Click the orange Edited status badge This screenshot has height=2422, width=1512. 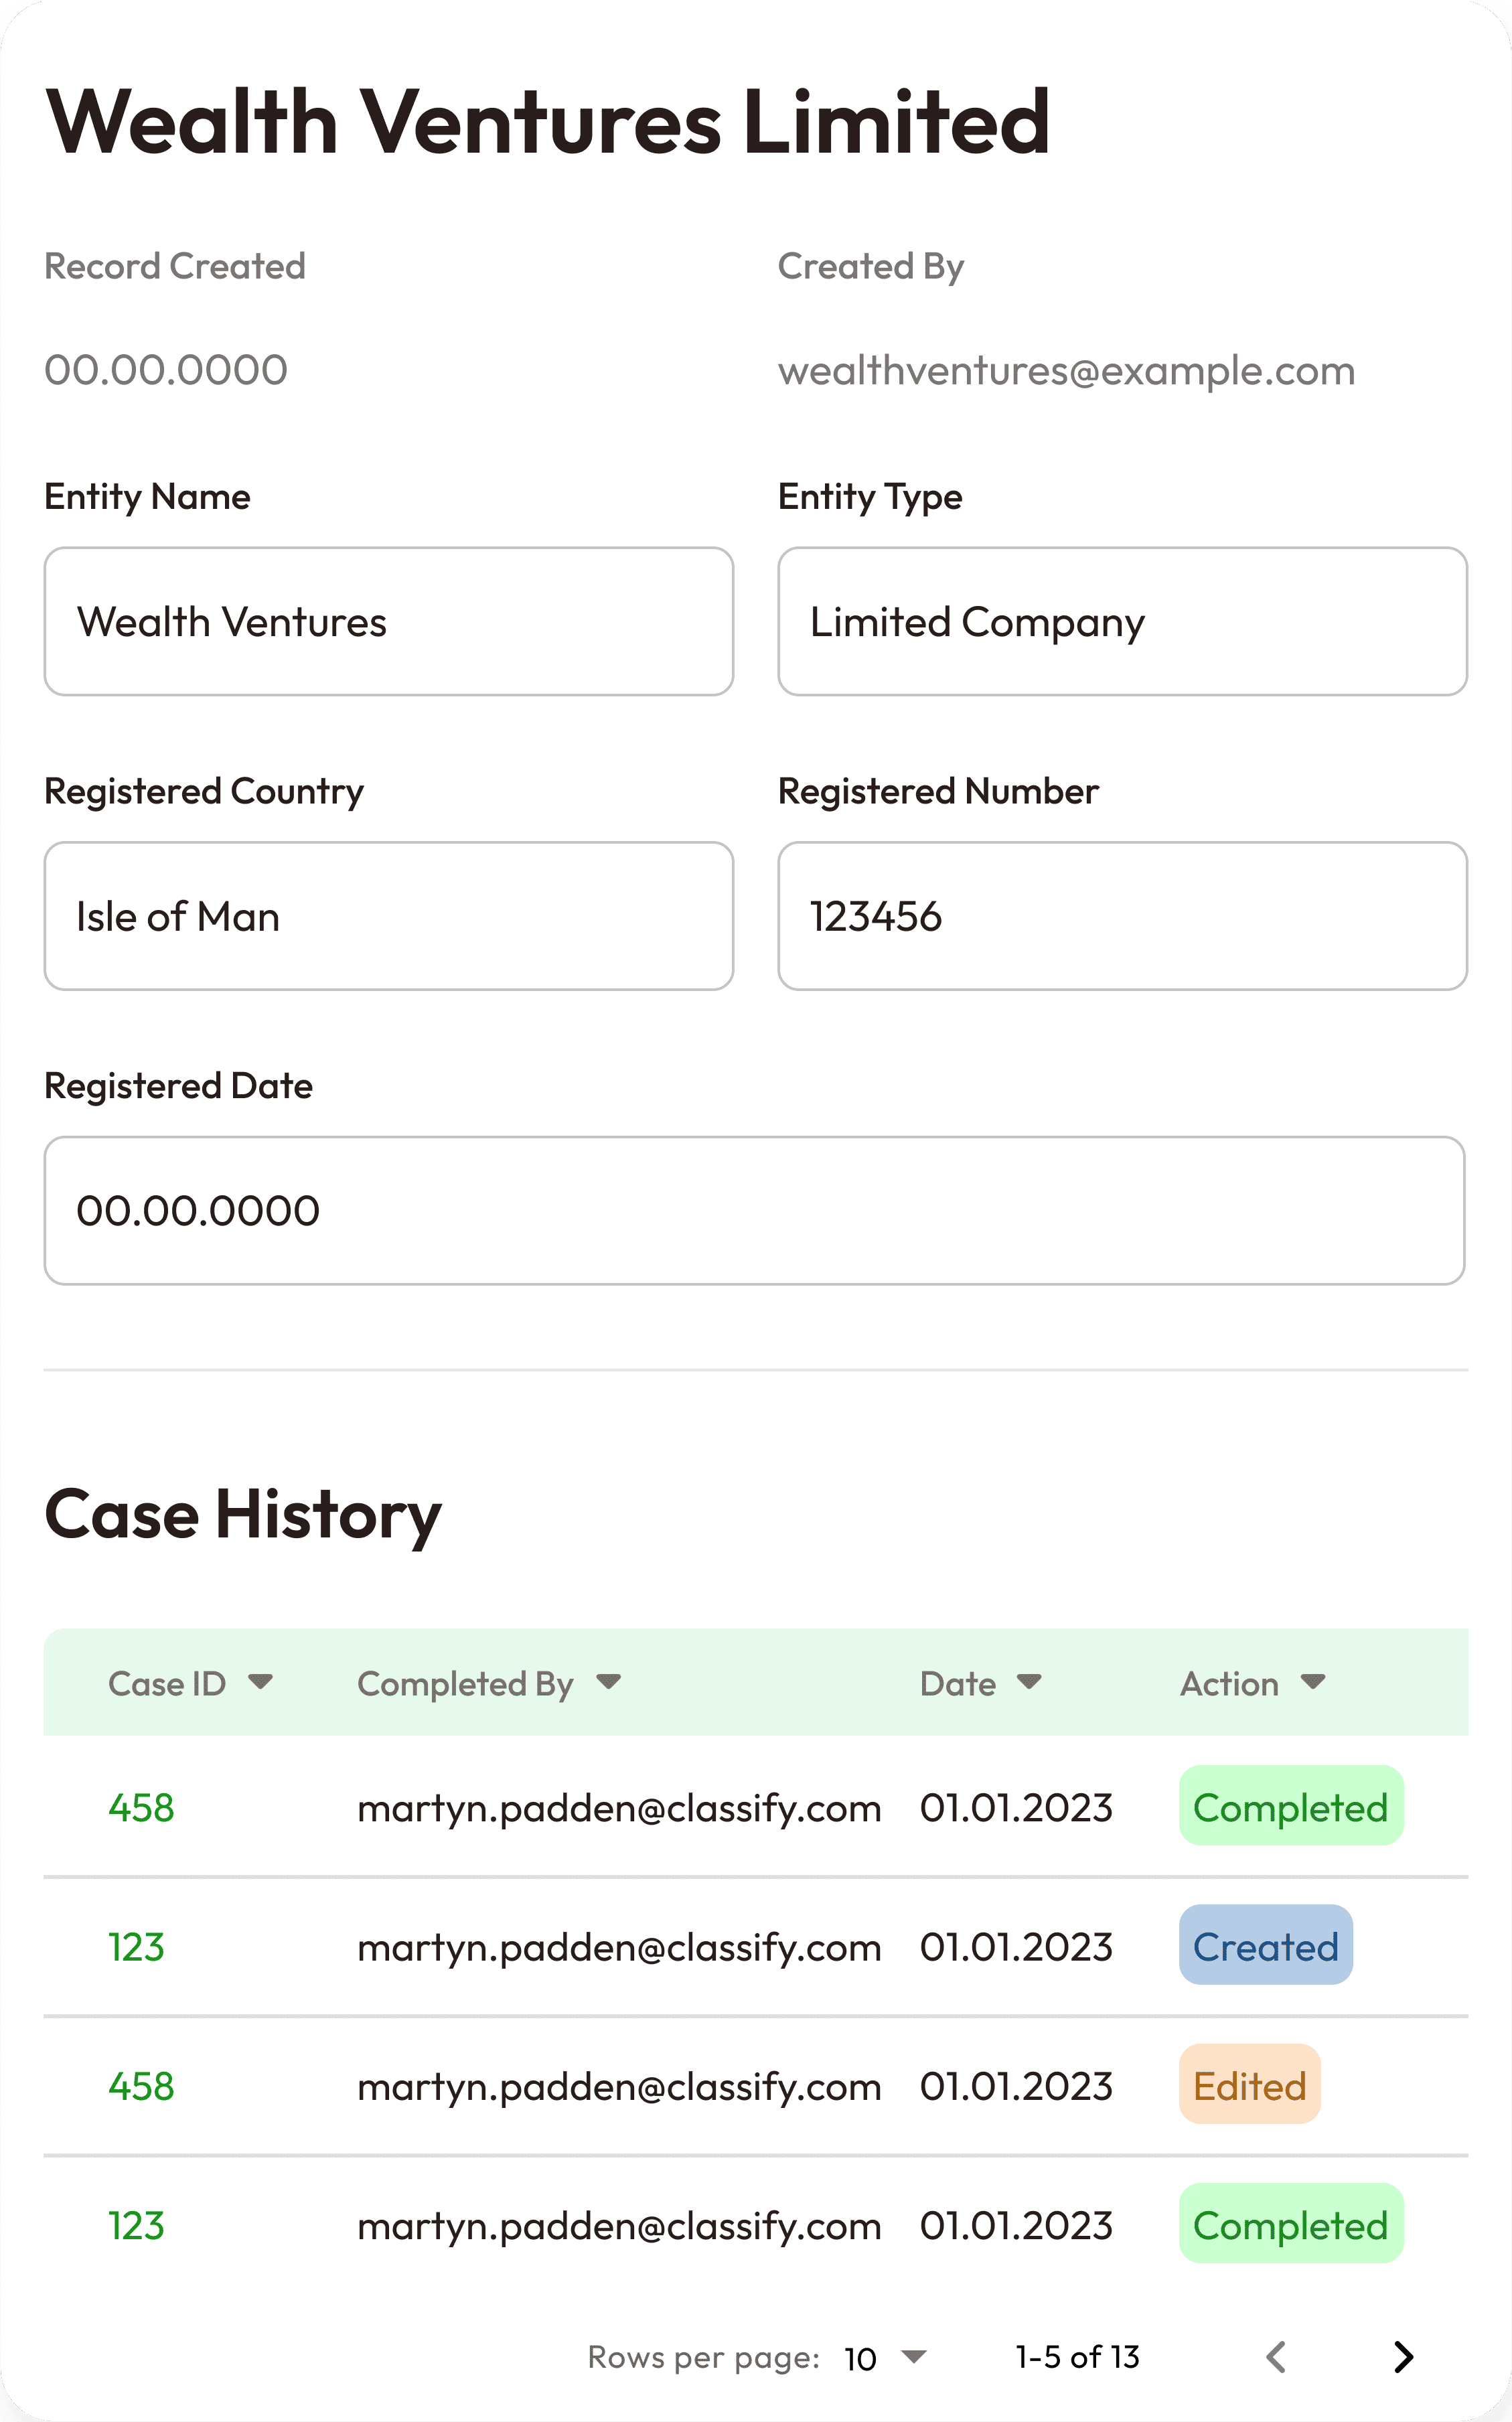(1249, 2085)
